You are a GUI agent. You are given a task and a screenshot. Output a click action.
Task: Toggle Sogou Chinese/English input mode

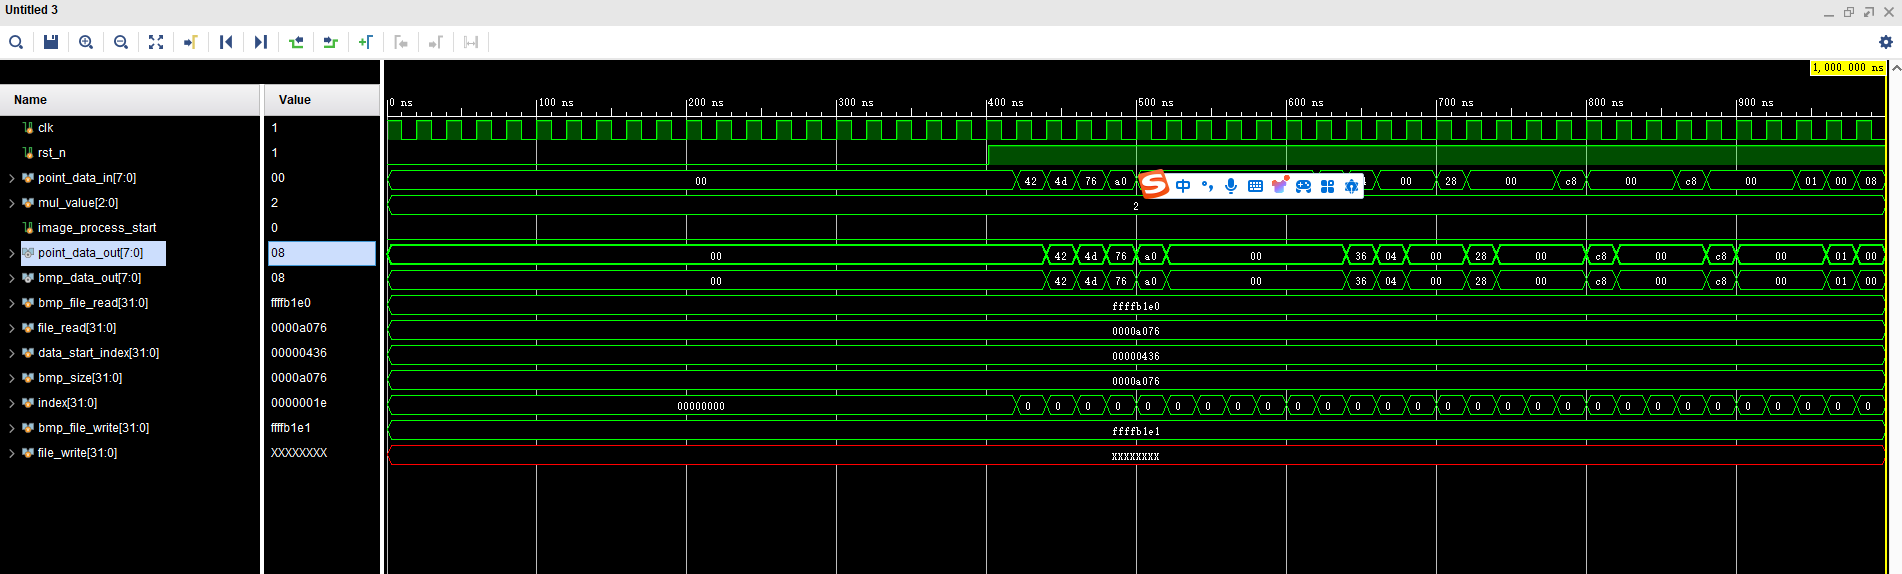(x=1183, y=186)
